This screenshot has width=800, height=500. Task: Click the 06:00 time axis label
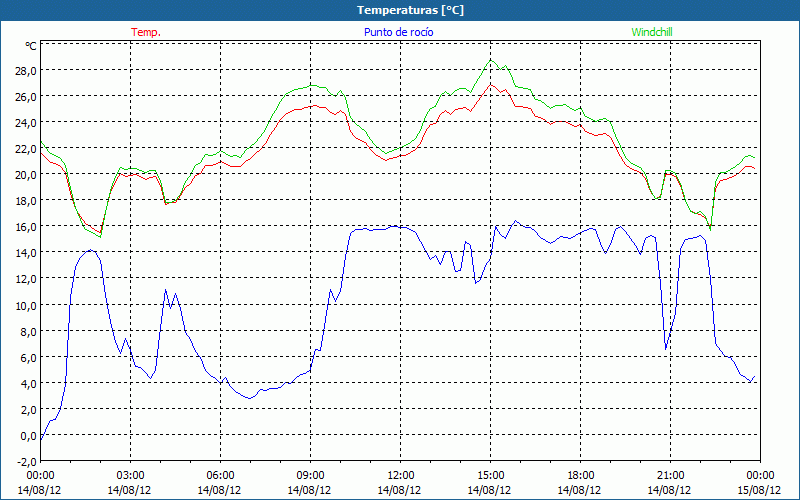point(220,476)
